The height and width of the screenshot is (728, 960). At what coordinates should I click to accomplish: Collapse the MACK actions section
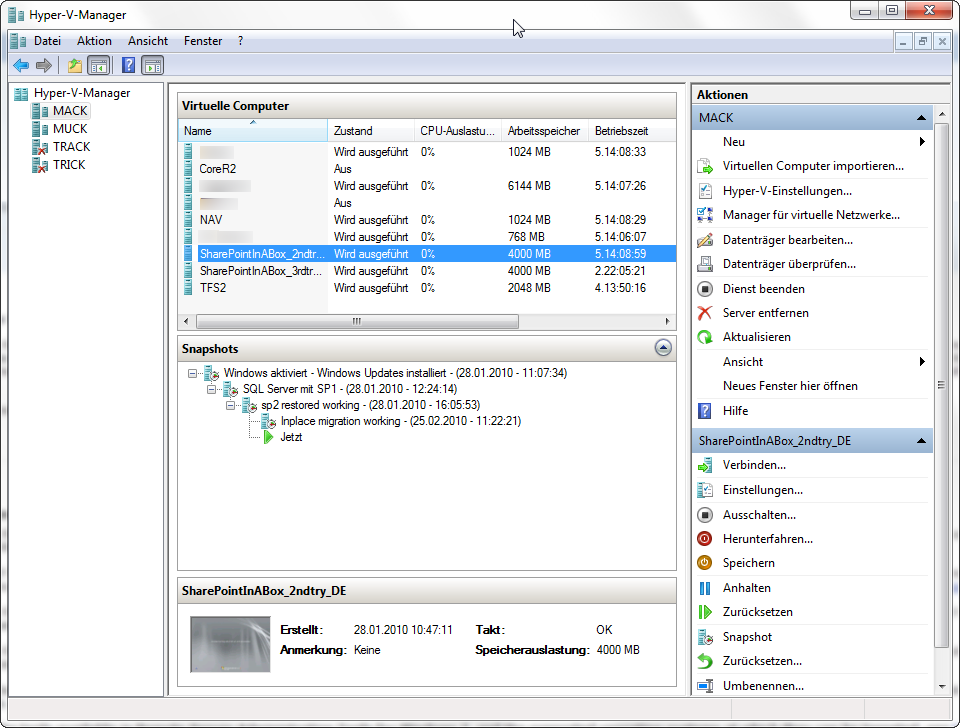(x=919, y=118)
